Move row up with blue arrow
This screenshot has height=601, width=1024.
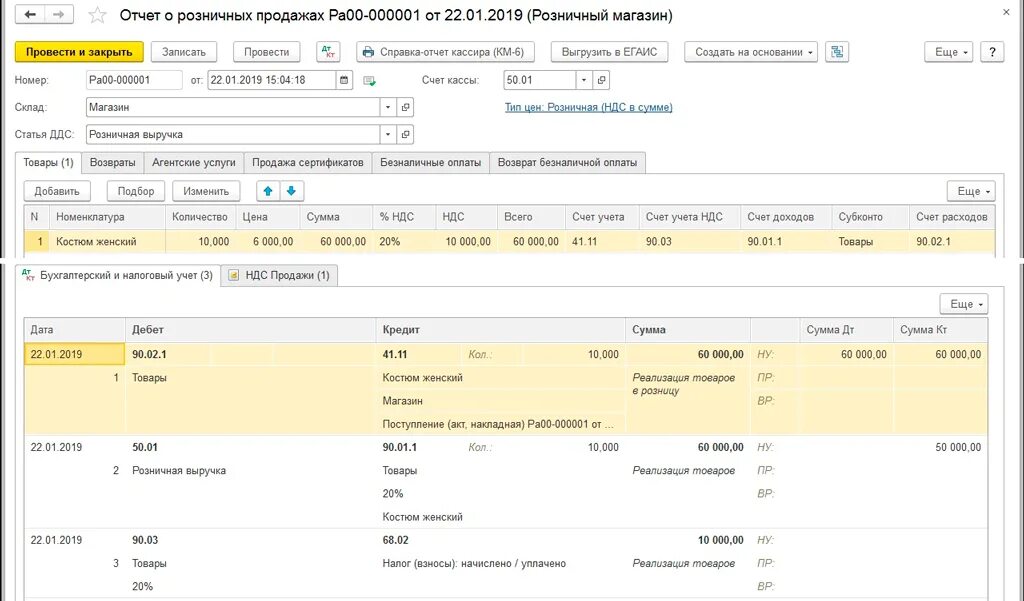pos(268,191)
